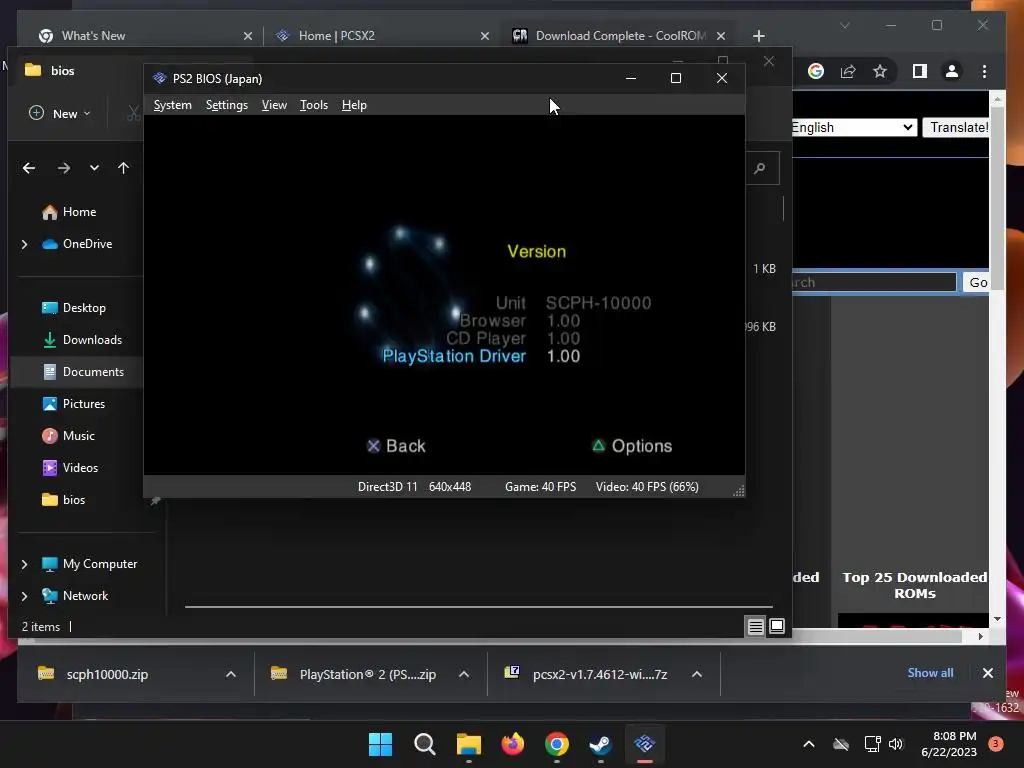The width and height of the screenshot is (1024, 768).
Task: Open the System menu in PCSX2
Action: [x=172, y=105]
